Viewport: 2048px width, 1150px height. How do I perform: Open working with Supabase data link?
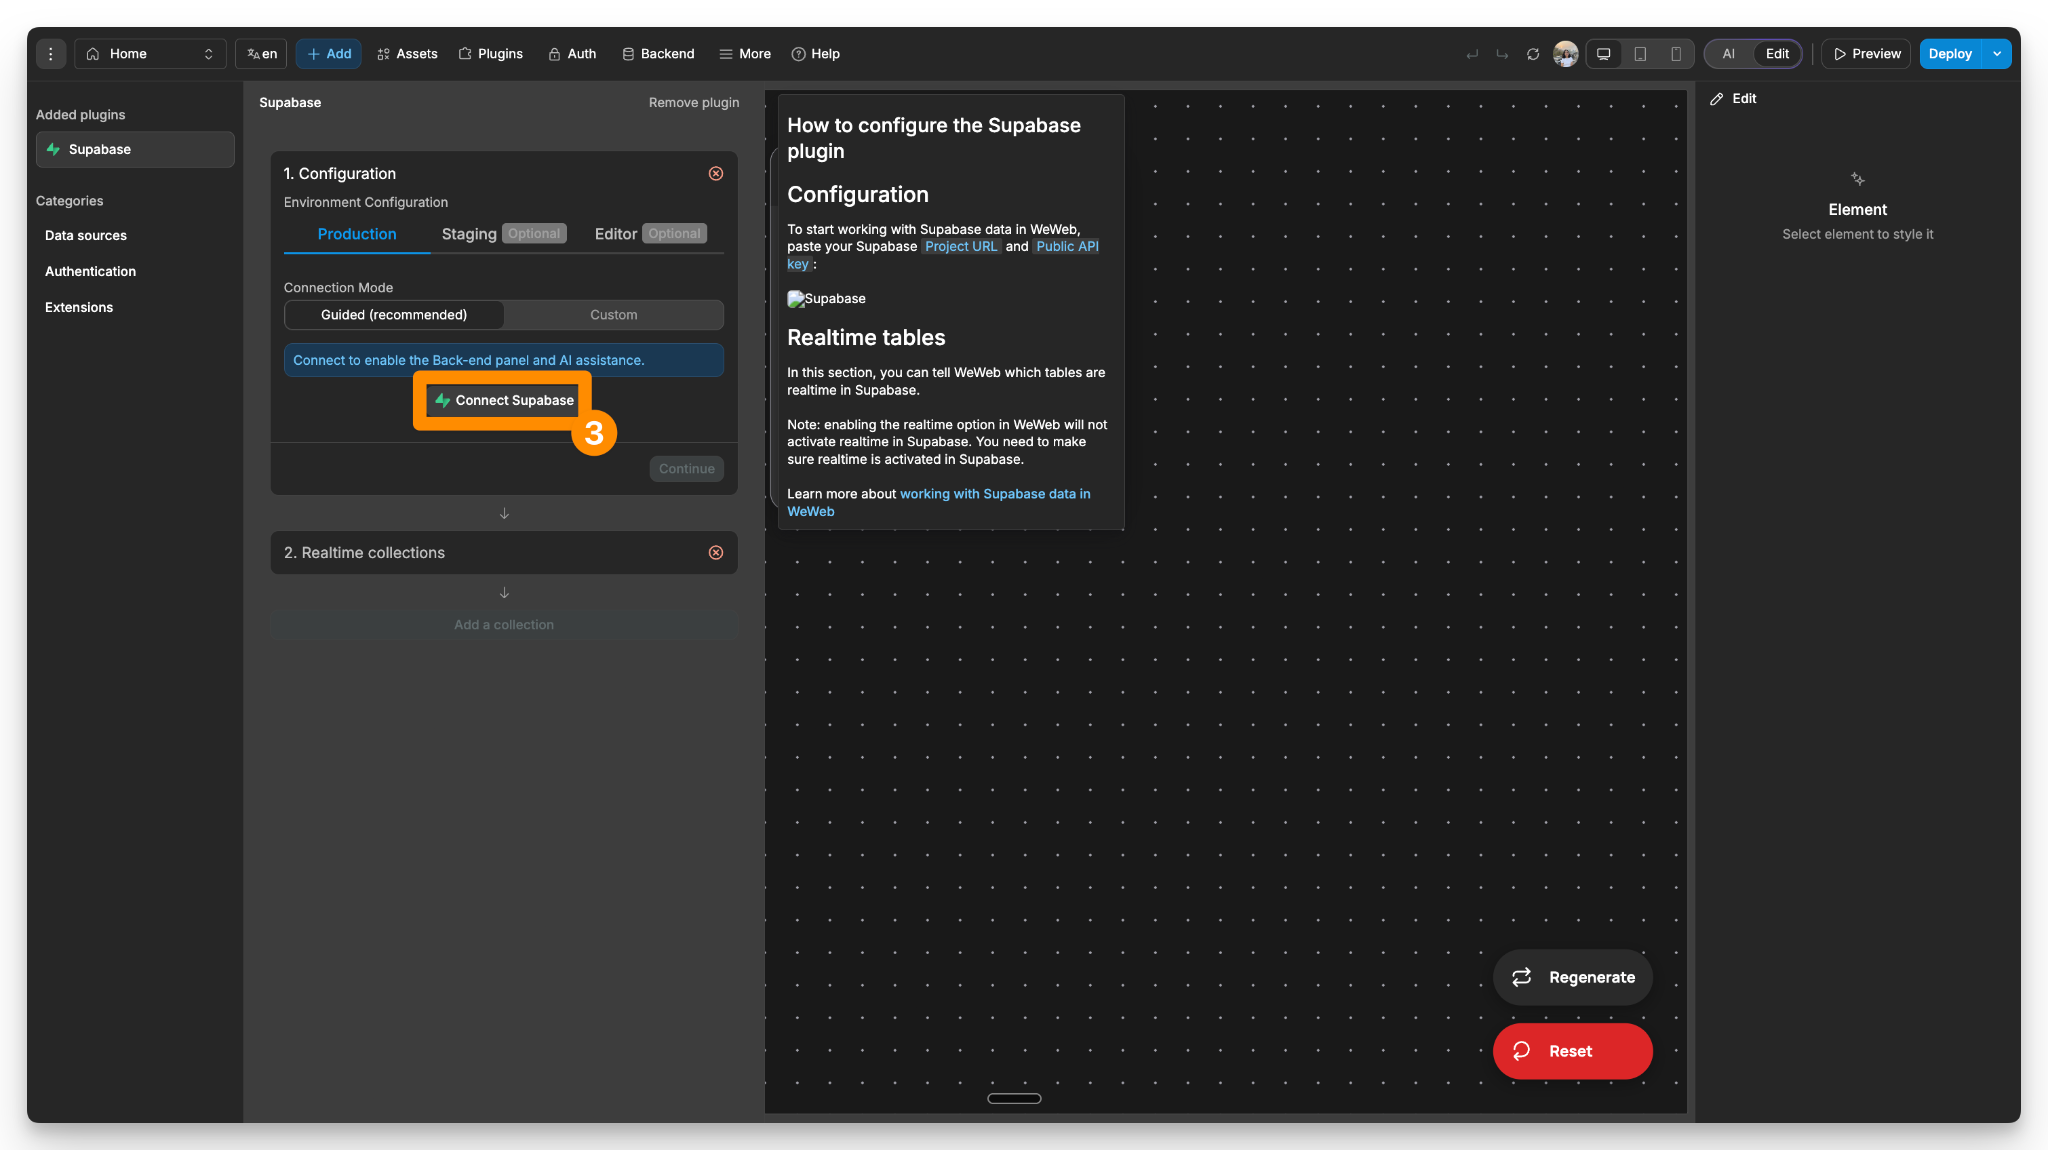point(994,494)
